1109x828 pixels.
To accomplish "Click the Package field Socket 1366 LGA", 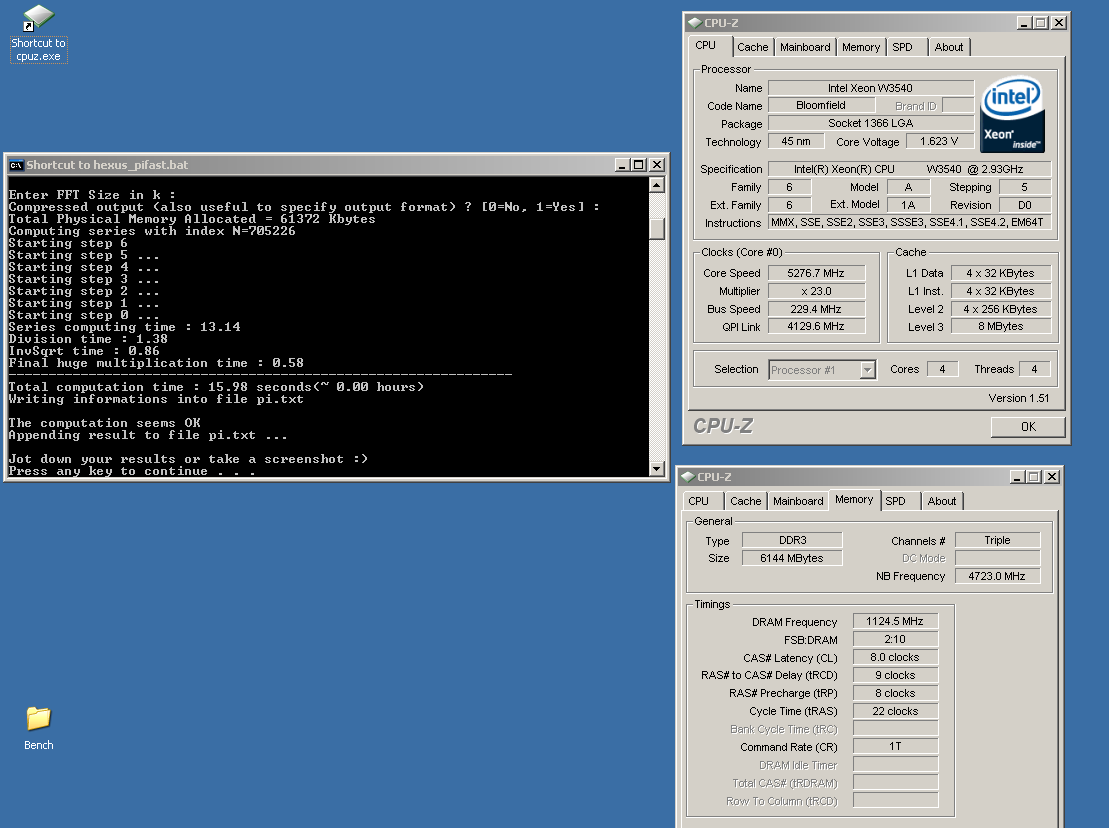I will click(871, 123).
